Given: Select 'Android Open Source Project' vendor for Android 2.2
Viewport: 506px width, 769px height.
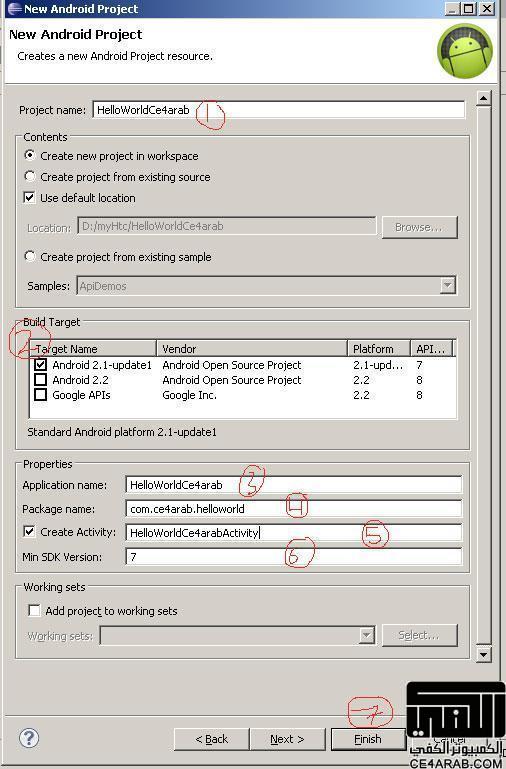Looking at the screenshot, I should tap(231, 380).
